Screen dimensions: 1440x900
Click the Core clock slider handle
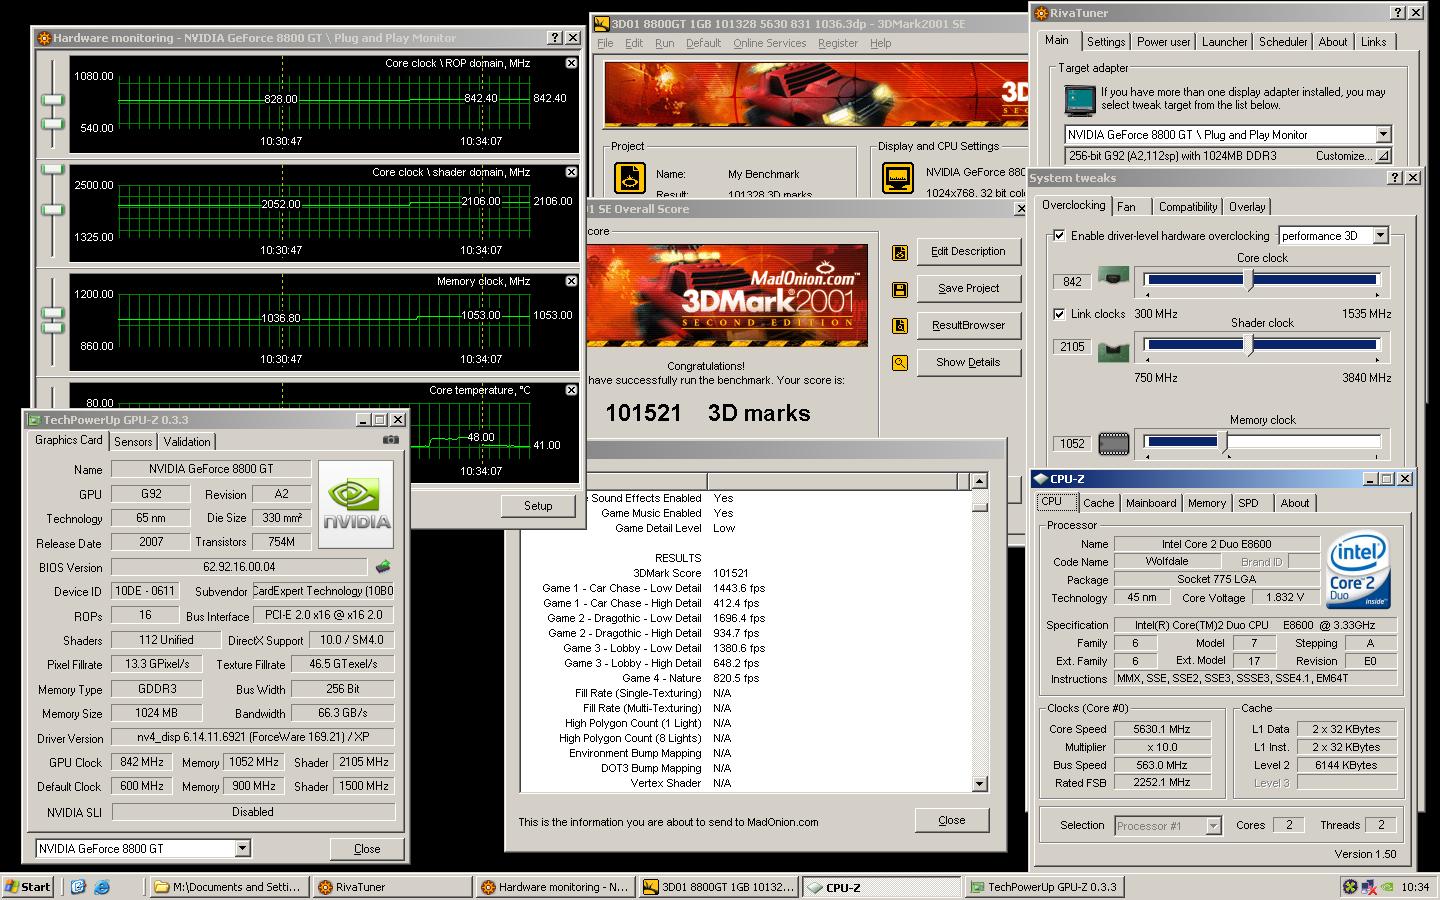[x=1249, y=280]
